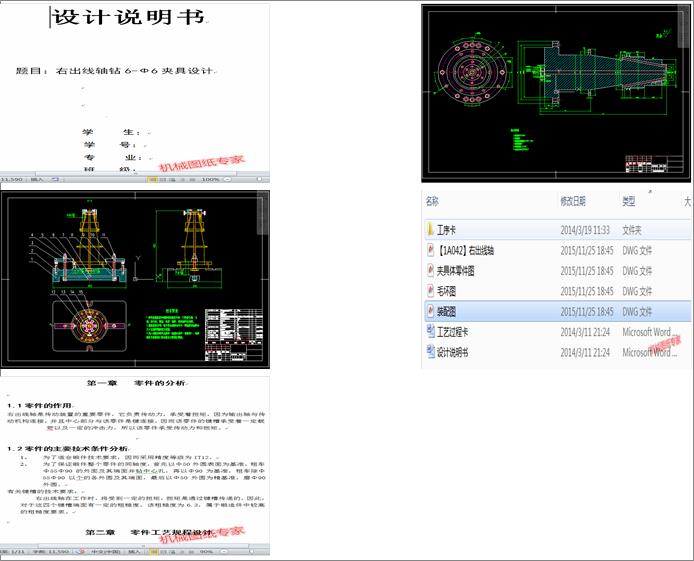Image resolution: width=694 pixels, height=561 pixels.
Task: Sort files by 类型 column header
Action: point(628,201)
